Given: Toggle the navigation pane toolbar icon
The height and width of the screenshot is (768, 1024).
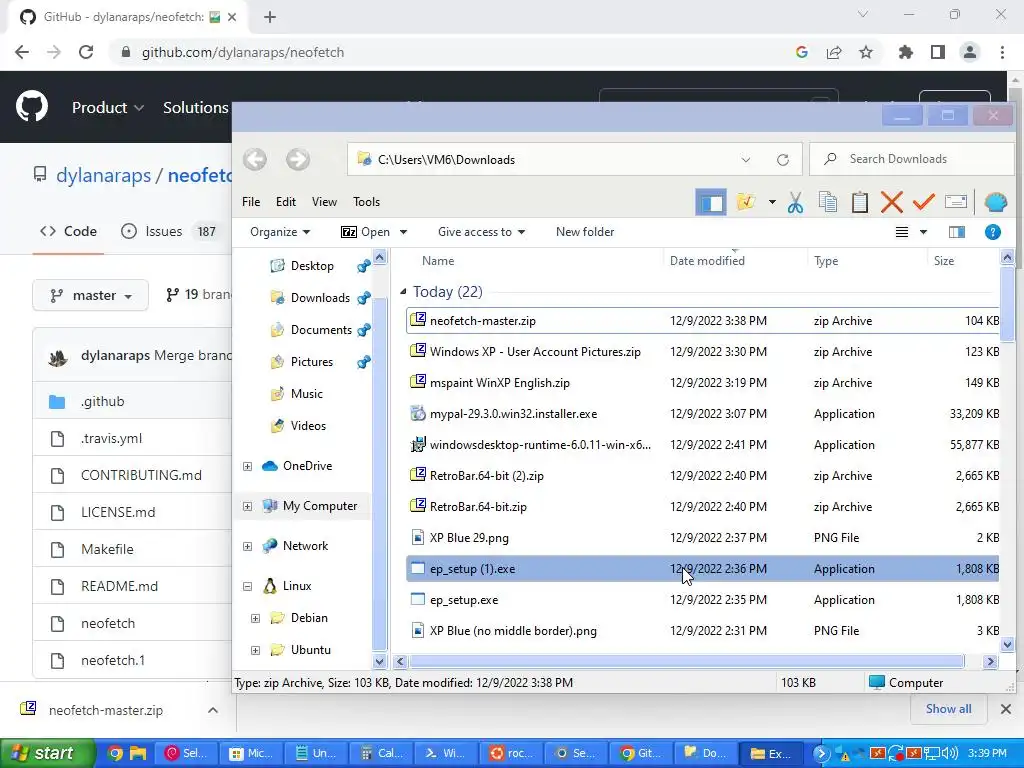Looking at the screenshot, I should 711,202.
